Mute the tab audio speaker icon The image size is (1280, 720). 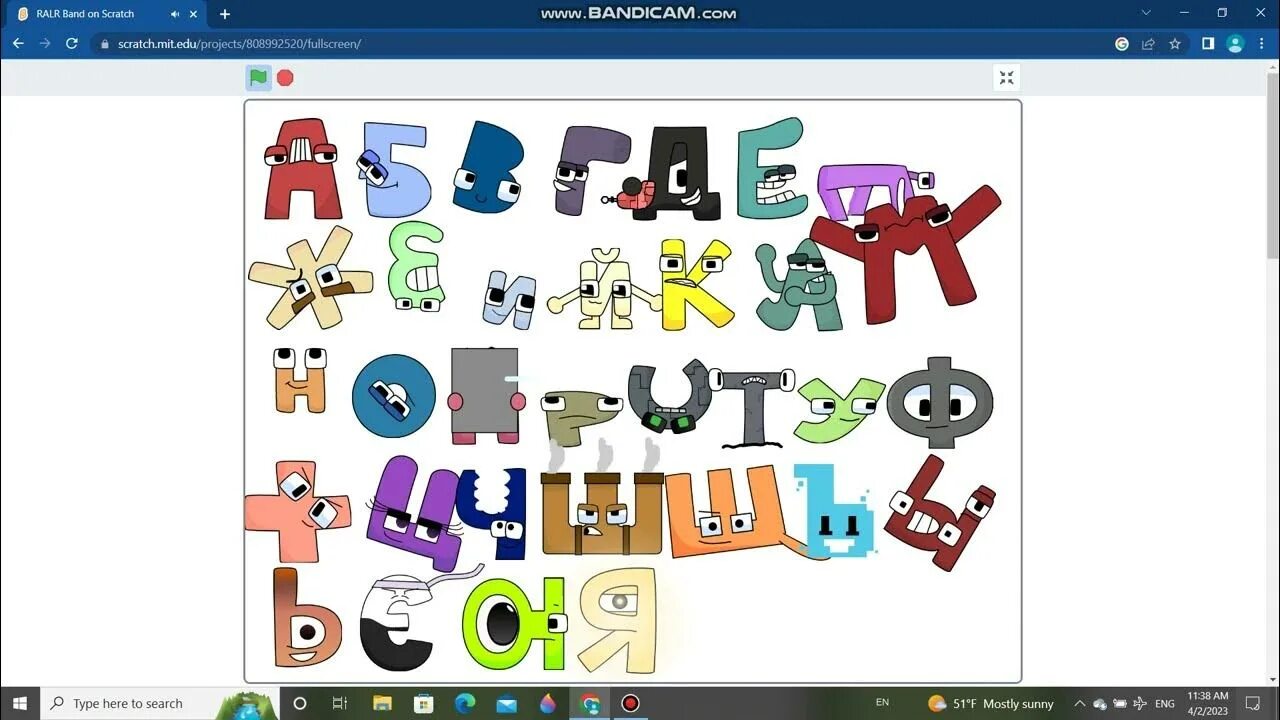(176, 14)
